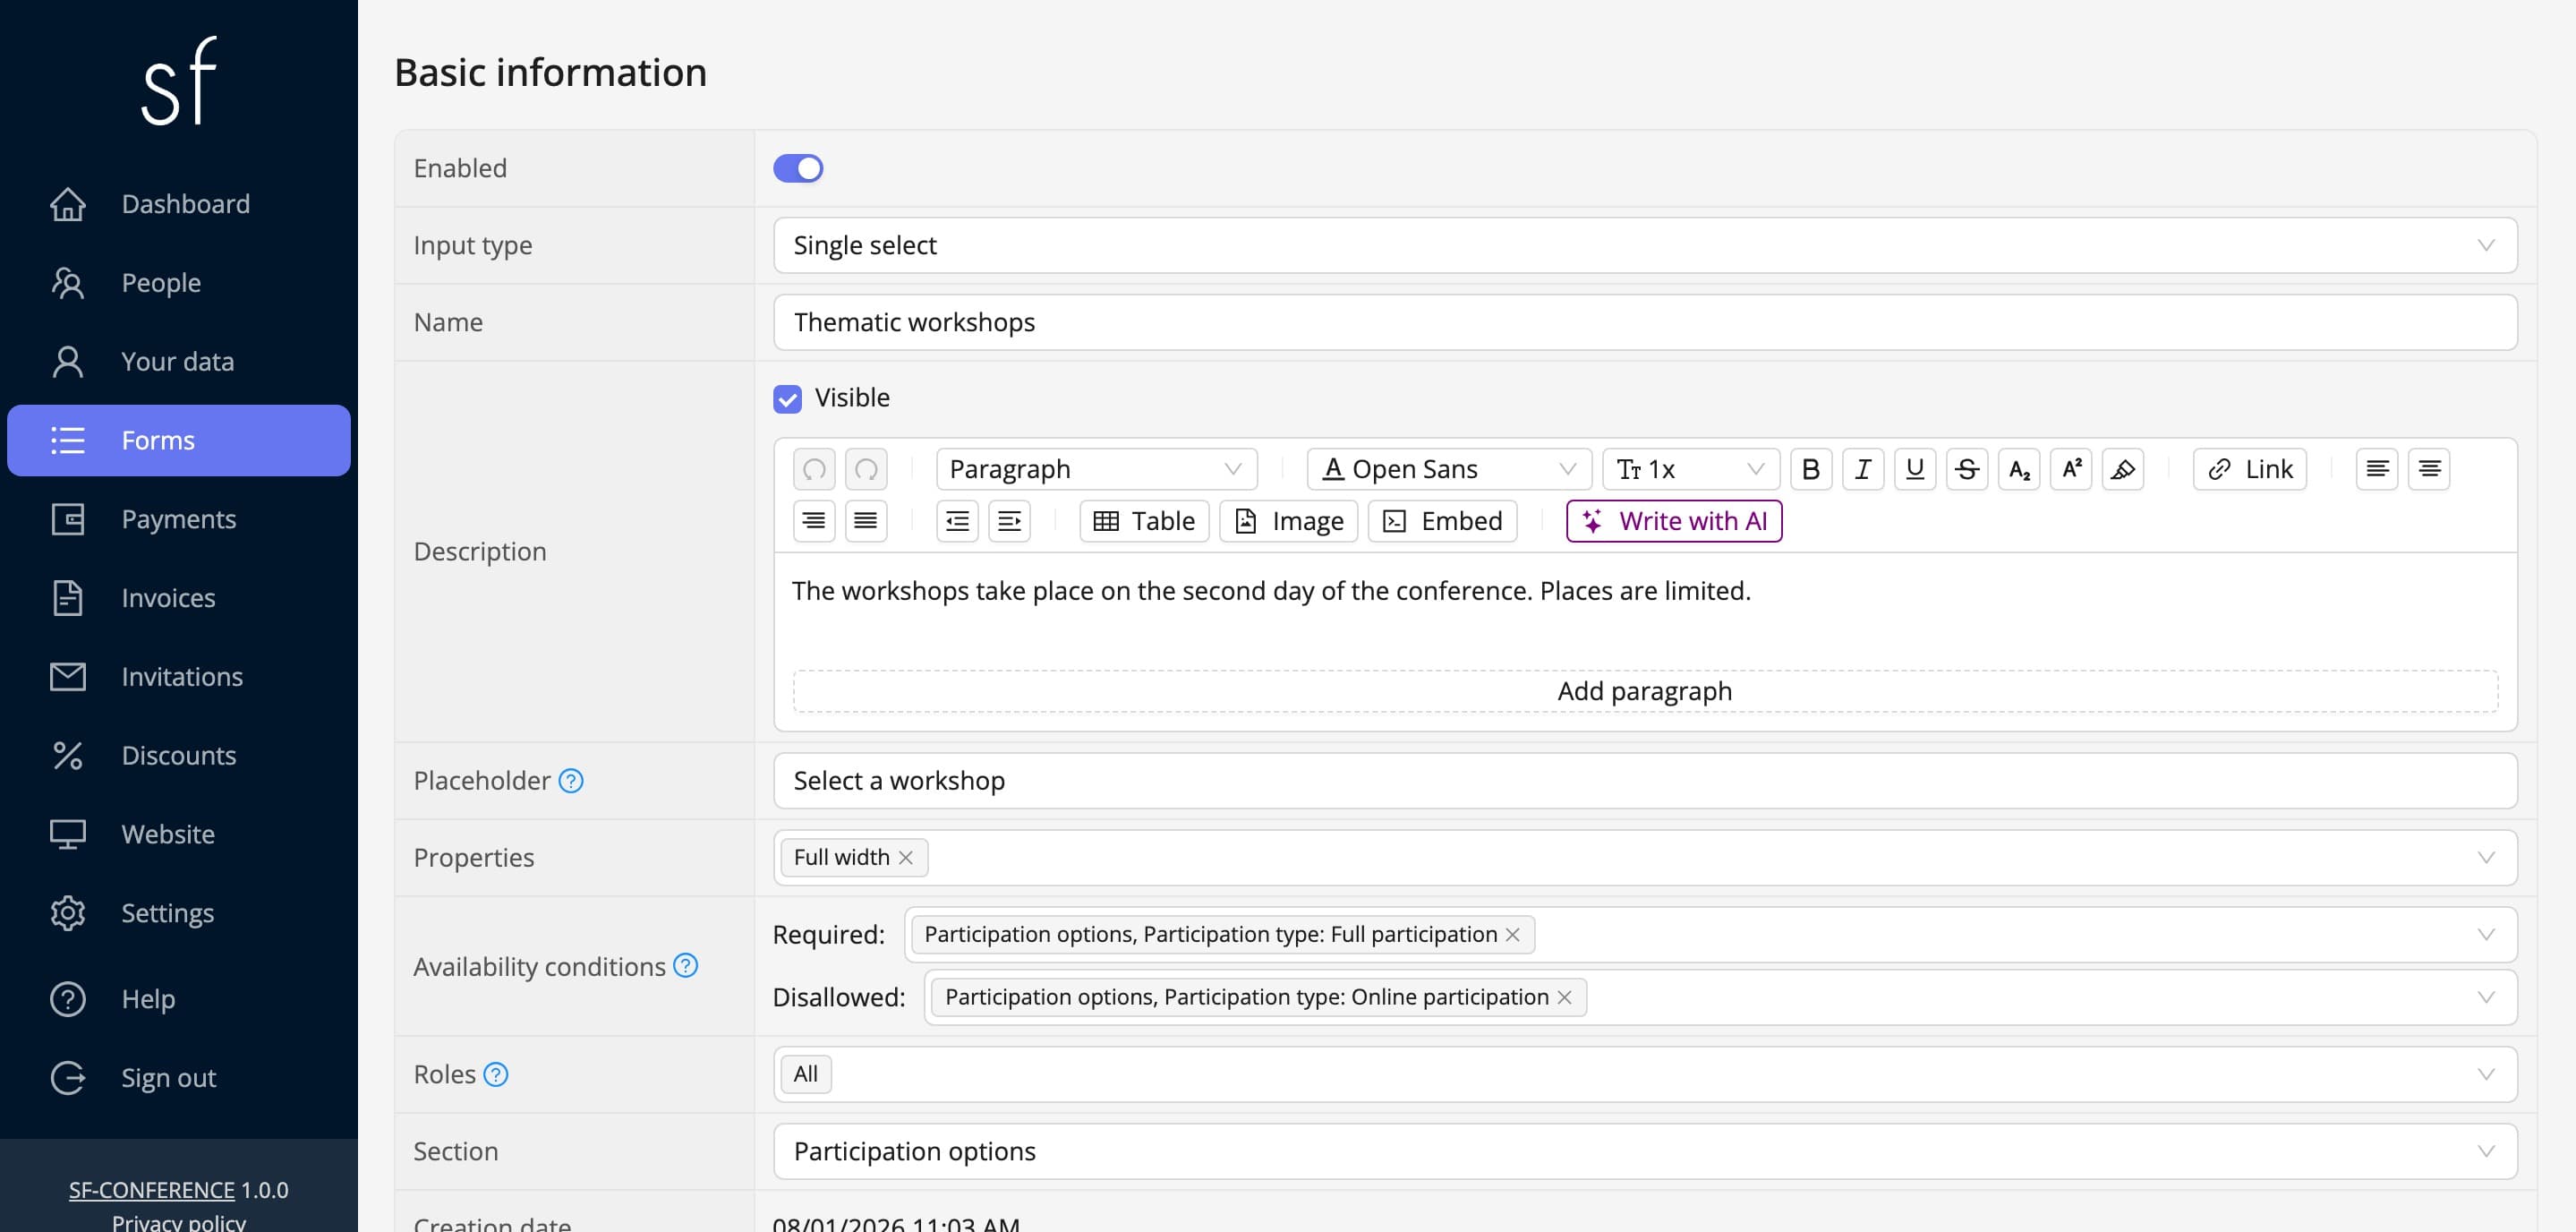Screen dimensions: 2576x1232
Task: Click the Placeholder field Select a workshop
Action: [x=1645, y=781]
